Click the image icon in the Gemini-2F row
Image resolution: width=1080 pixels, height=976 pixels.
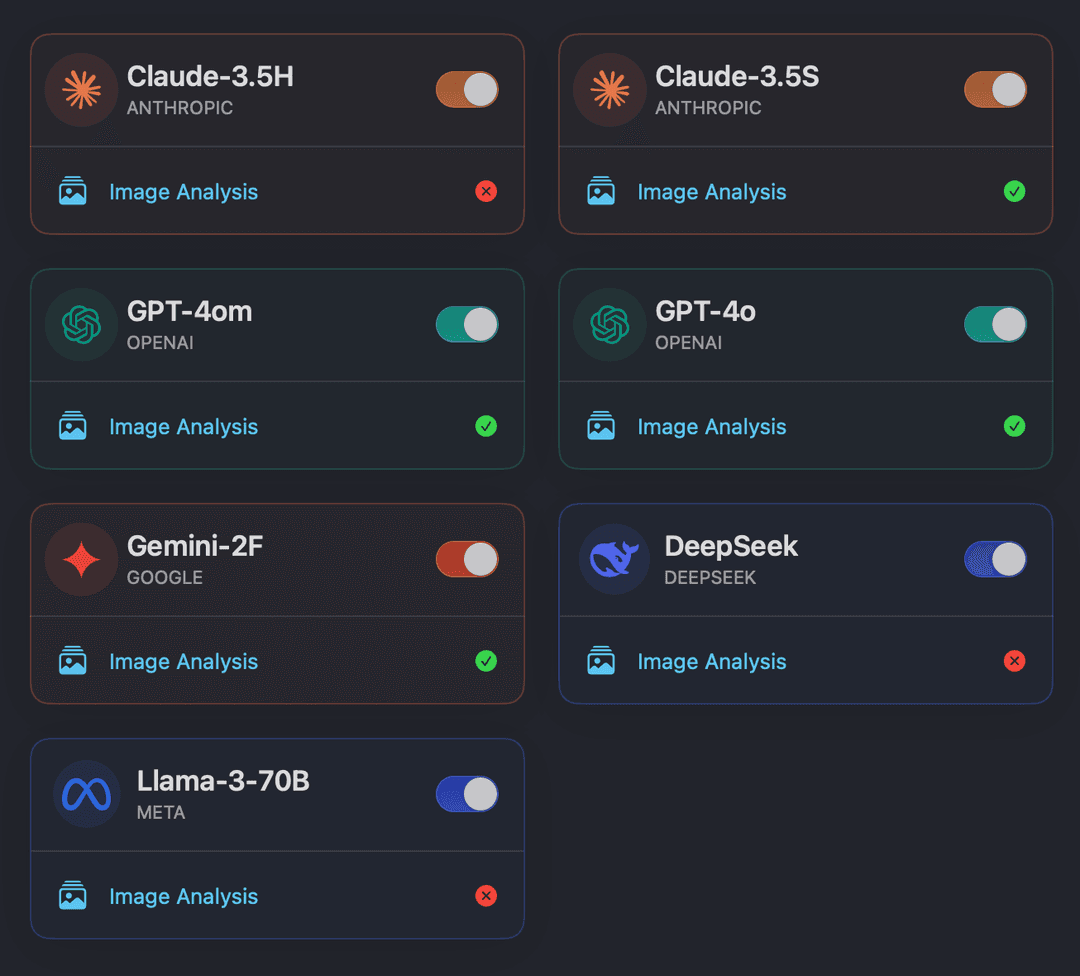(72, 661)
